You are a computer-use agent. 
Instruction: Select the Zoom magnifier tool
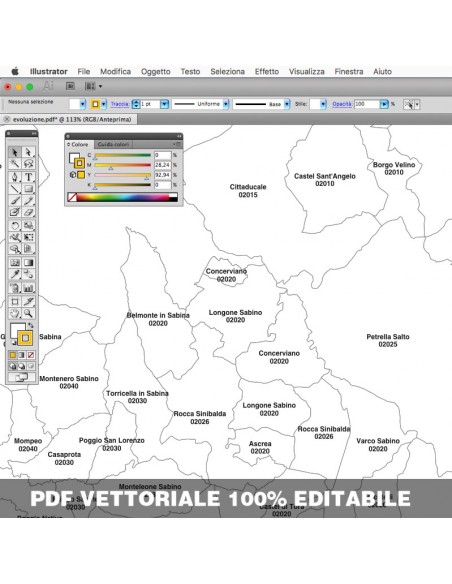(x=28, y=313)
